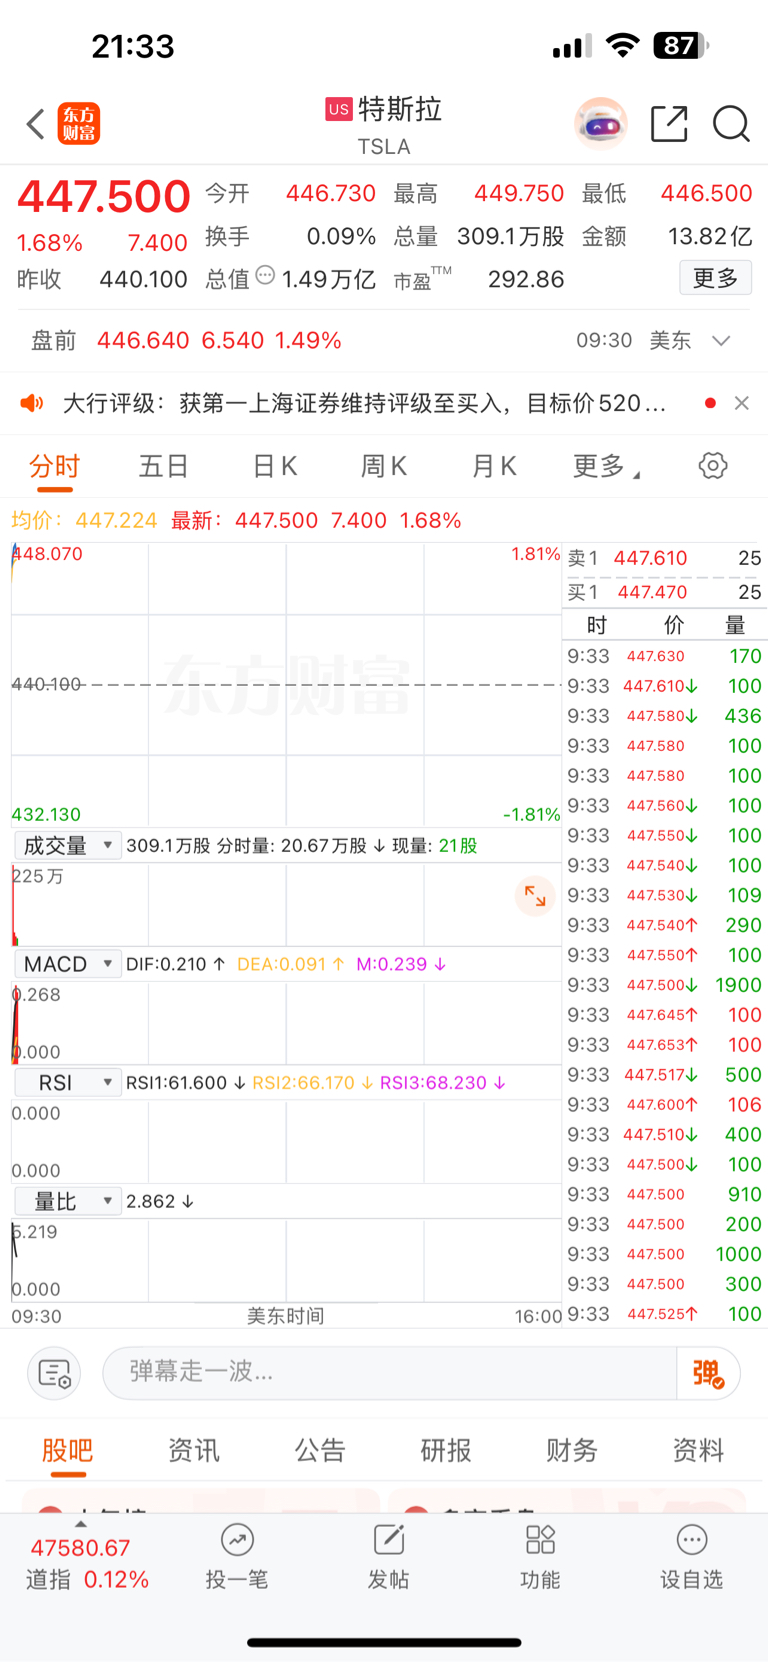Screen dimensions: 768x1662
Task: Tap the trade row with volume 1900
Action: click(665, 985)
